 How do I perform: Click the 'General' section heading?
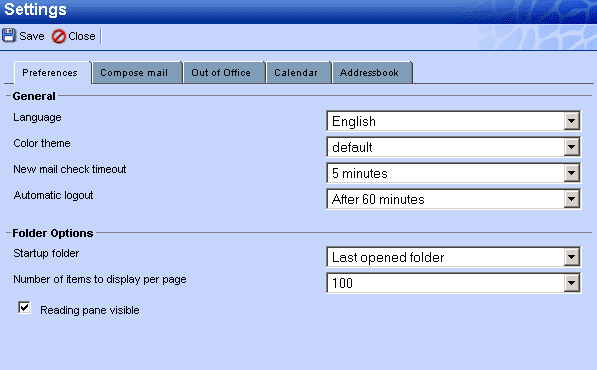[x=34, y=96]
